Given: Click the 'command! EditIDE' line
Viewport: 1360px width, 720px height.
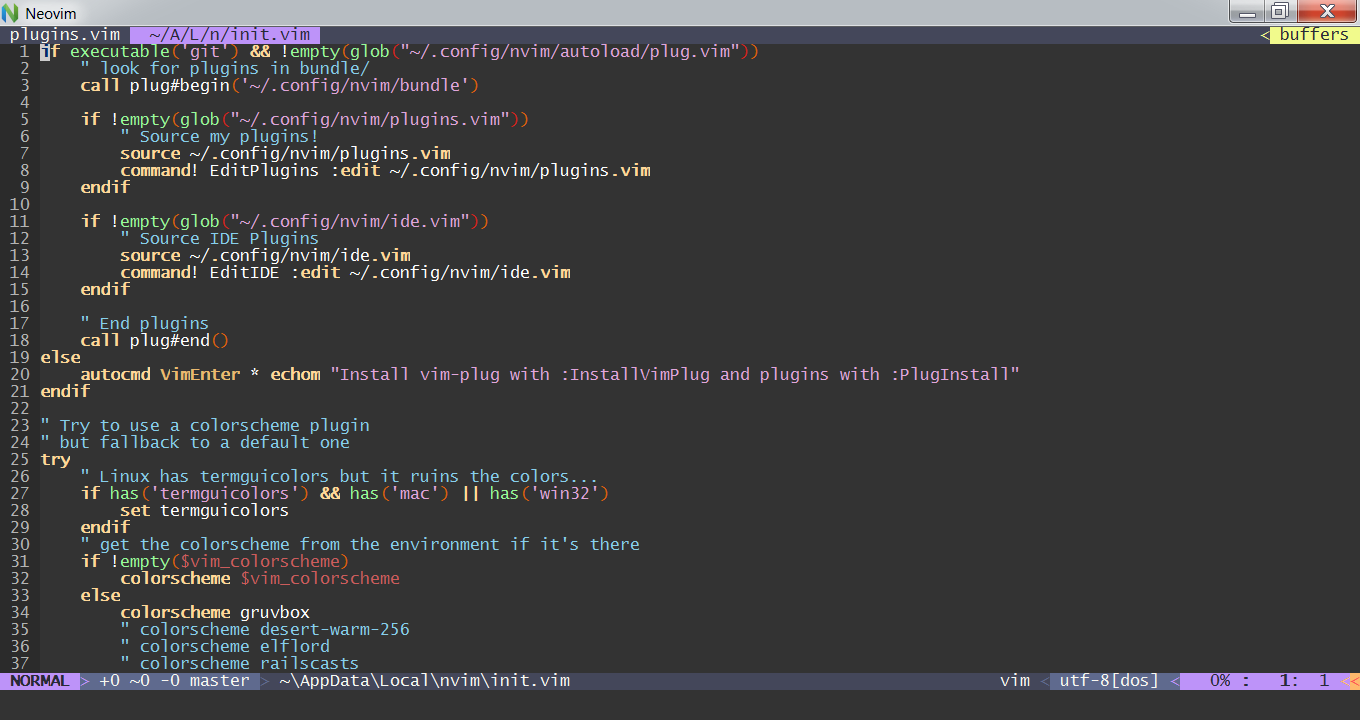Looking at the screenshot, I should [345, 272].
